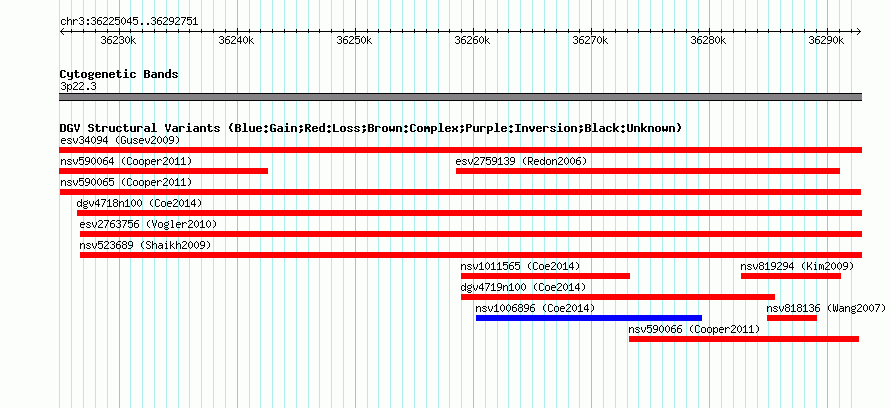Image resolution: width=890 pixels, height=408 pixels.
Task: Open the nsv590065 (Cooper2011) label
Action: [x=126, y=182]
